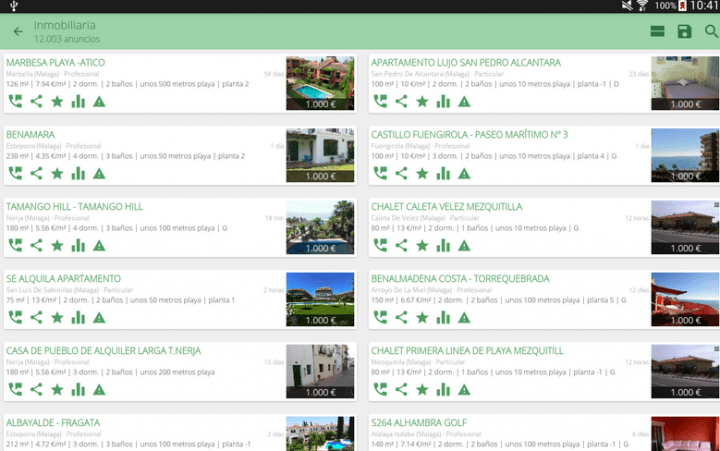Viewport: 720px width, 451px height.
Task: Open APARTAMENTO LUJO SAN PEDRO ALCANTARA title
Action: 466,62
